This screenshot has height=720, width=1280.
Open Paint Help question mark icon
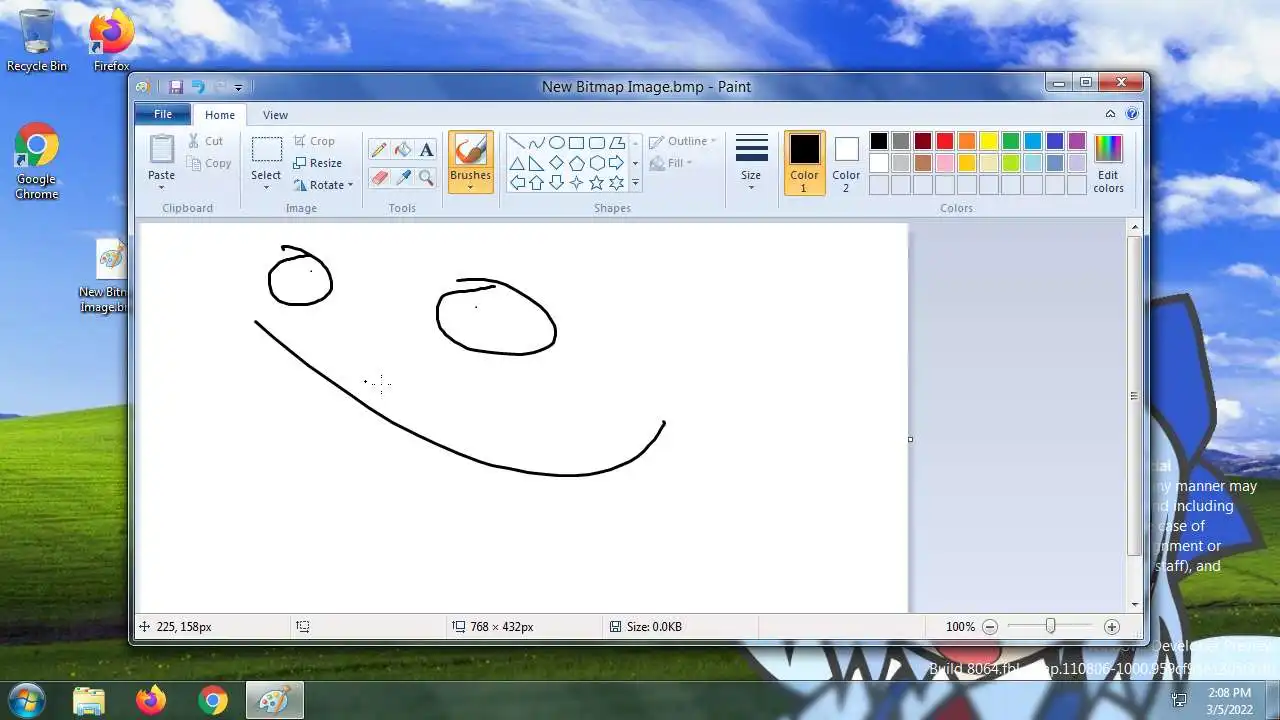click(x=1132, y=114)
